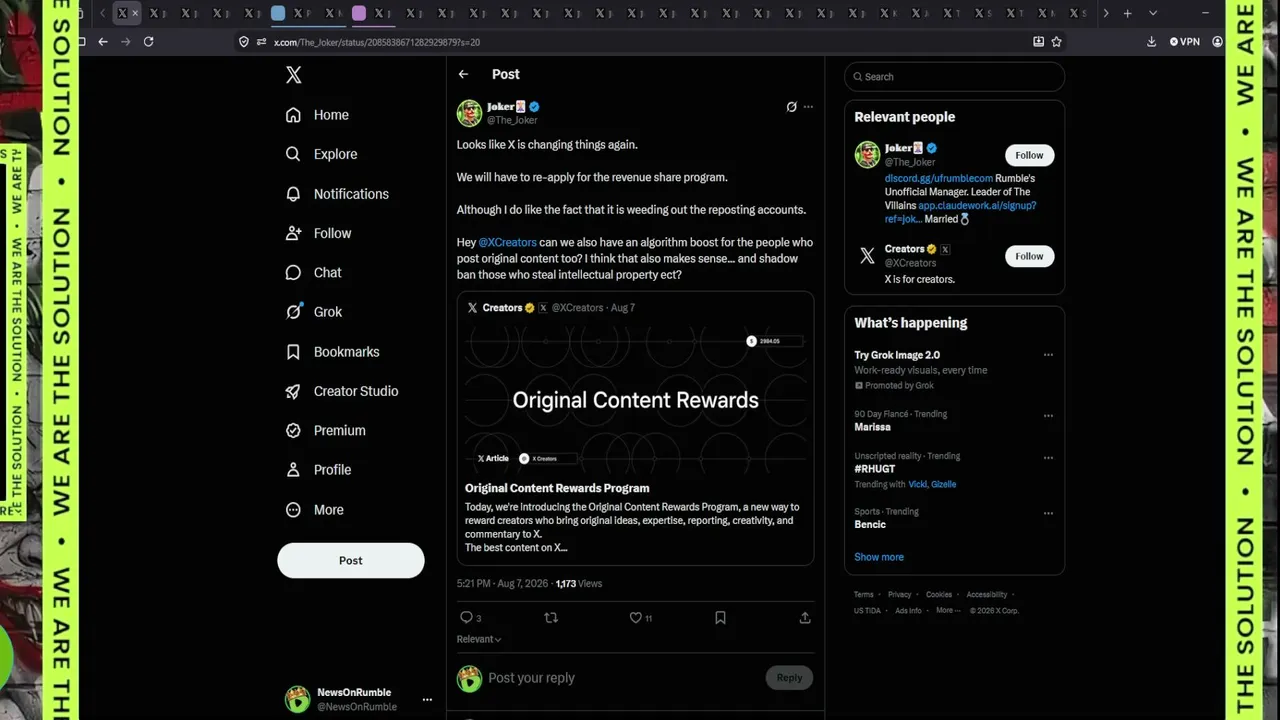Click the address bar URL
1280x720 pixels.
(x=377, y=42)
